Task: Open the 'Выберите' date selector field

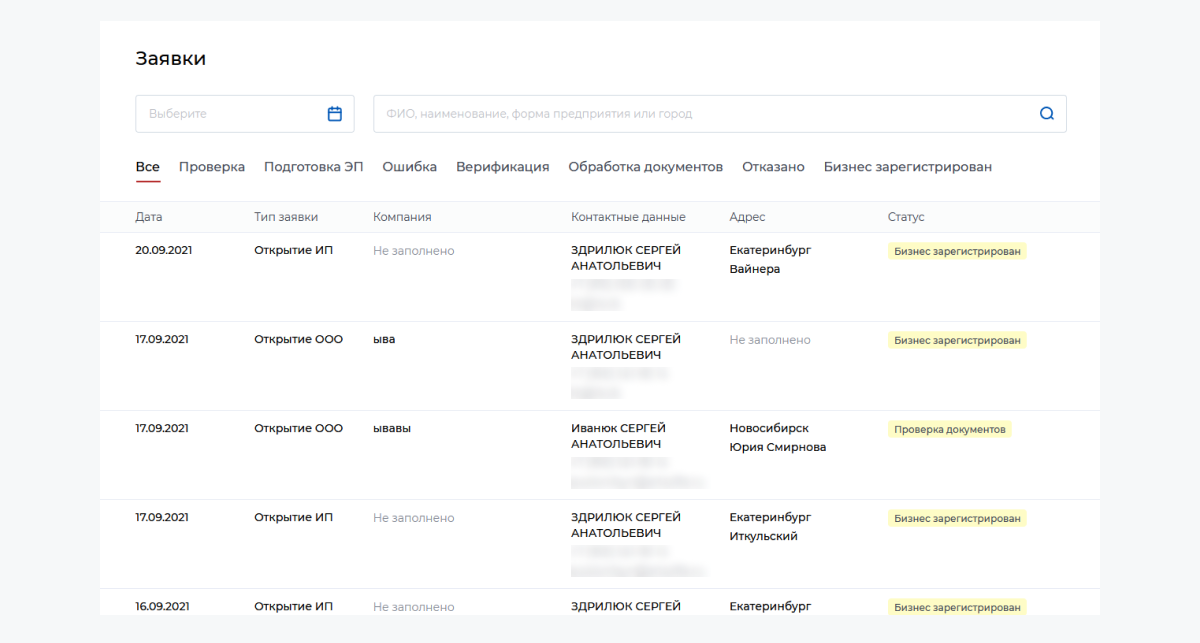Action: (235, 114)
